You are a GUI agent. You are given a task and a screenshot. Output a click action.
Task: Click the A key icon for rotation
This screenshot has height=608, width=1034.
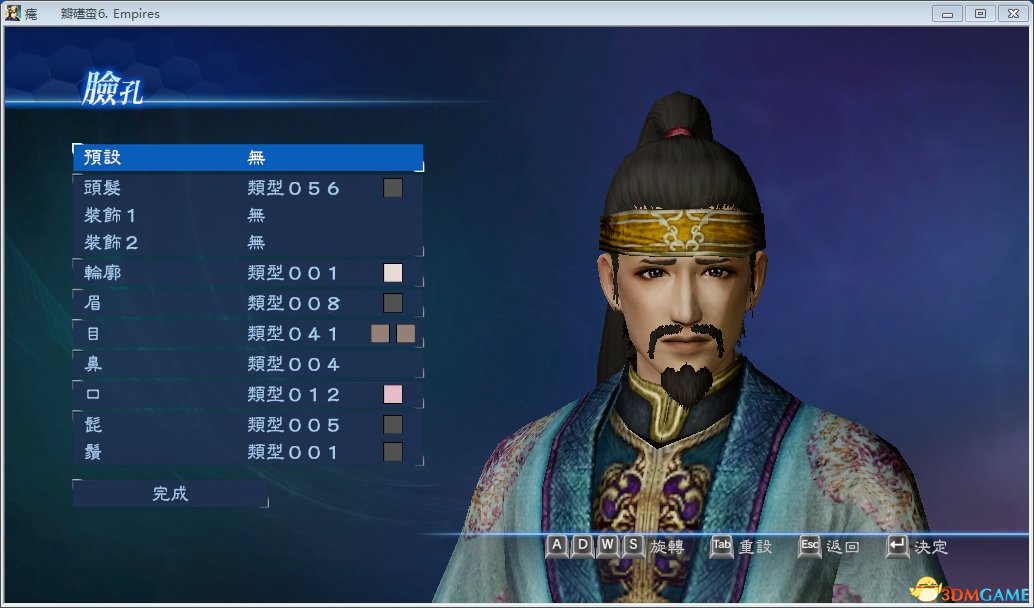[557, 546]
